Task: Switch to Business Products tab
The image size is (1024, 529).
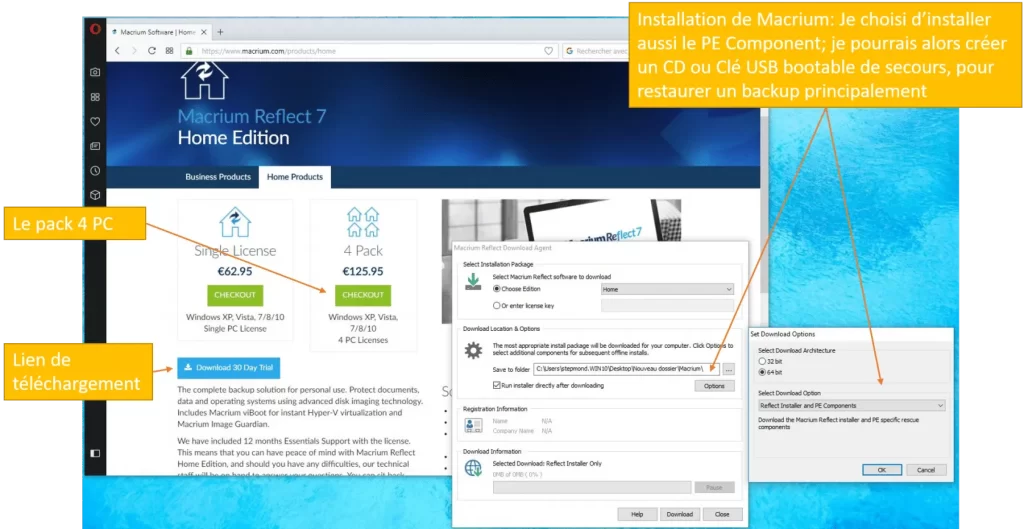Action: pyautogui.click(x=217, y=177)
